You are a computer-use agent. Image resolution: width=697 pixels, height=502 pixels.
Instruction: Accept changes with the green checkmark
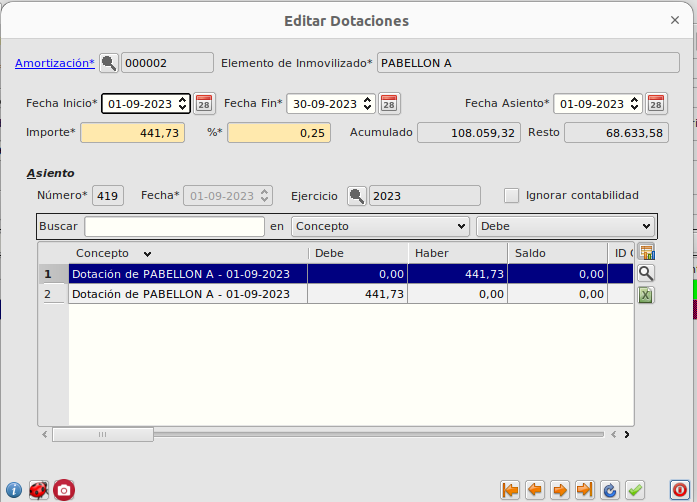click(635, 490)
